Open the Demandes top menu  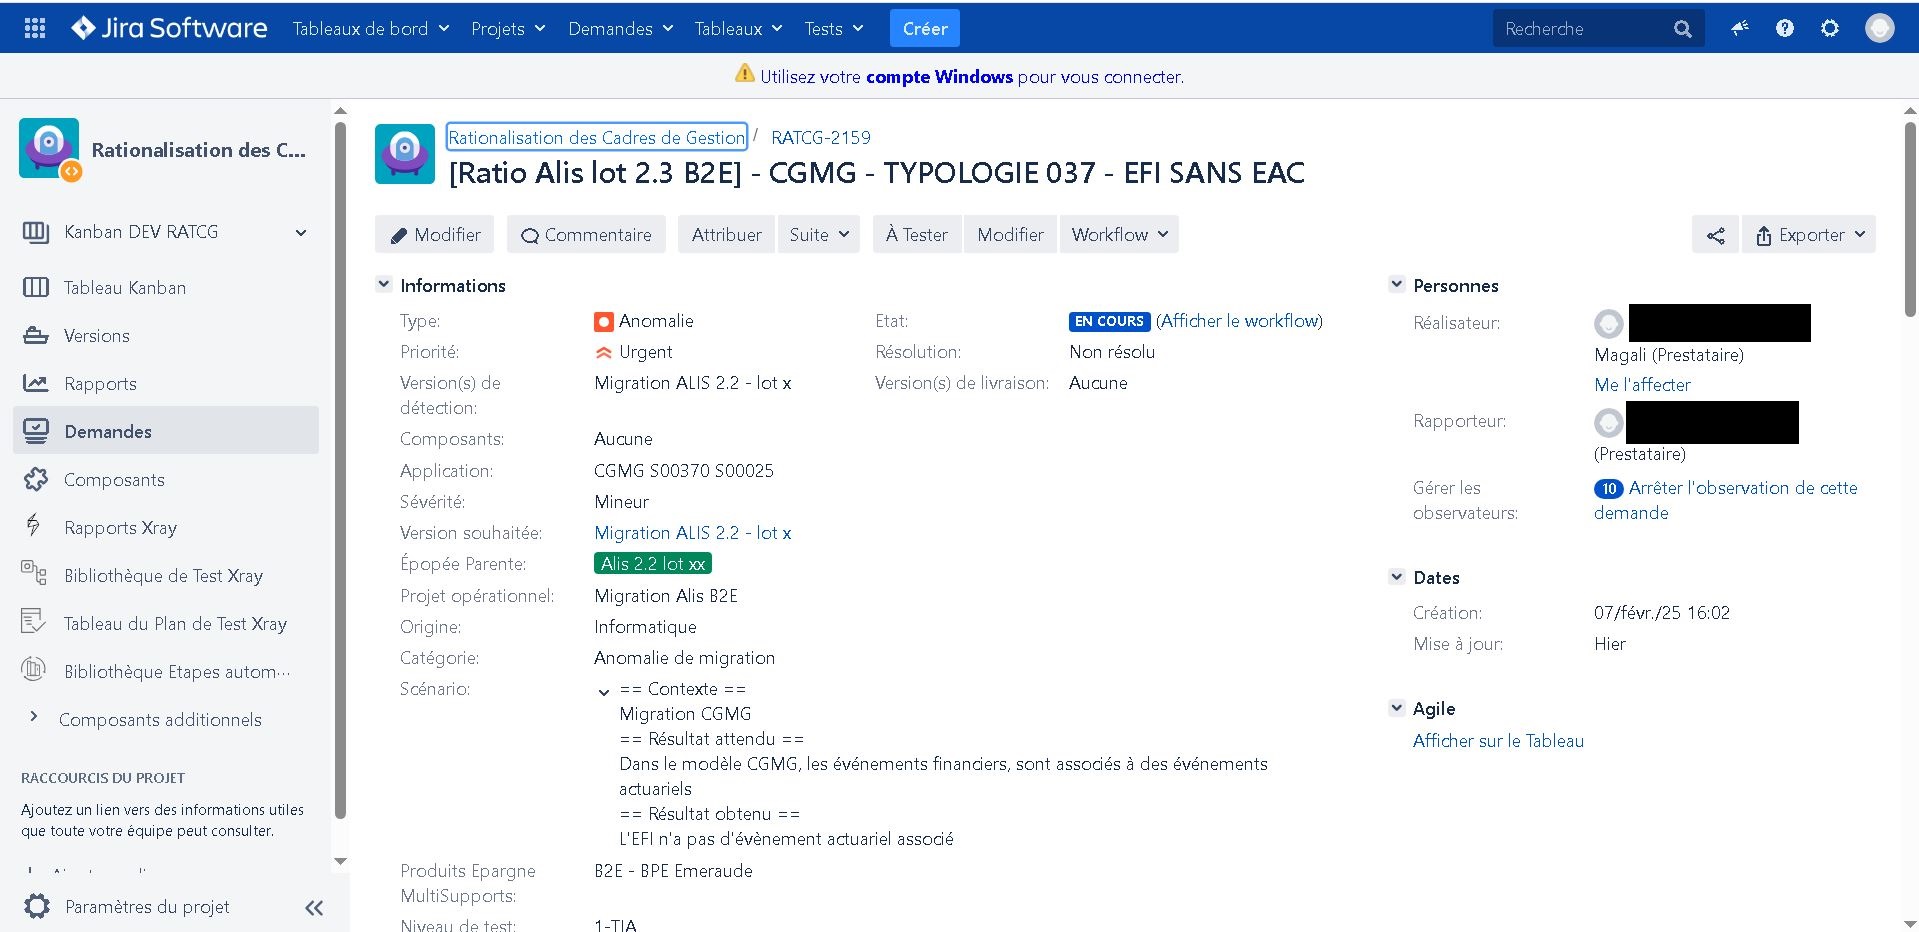[x=621, y=28]
